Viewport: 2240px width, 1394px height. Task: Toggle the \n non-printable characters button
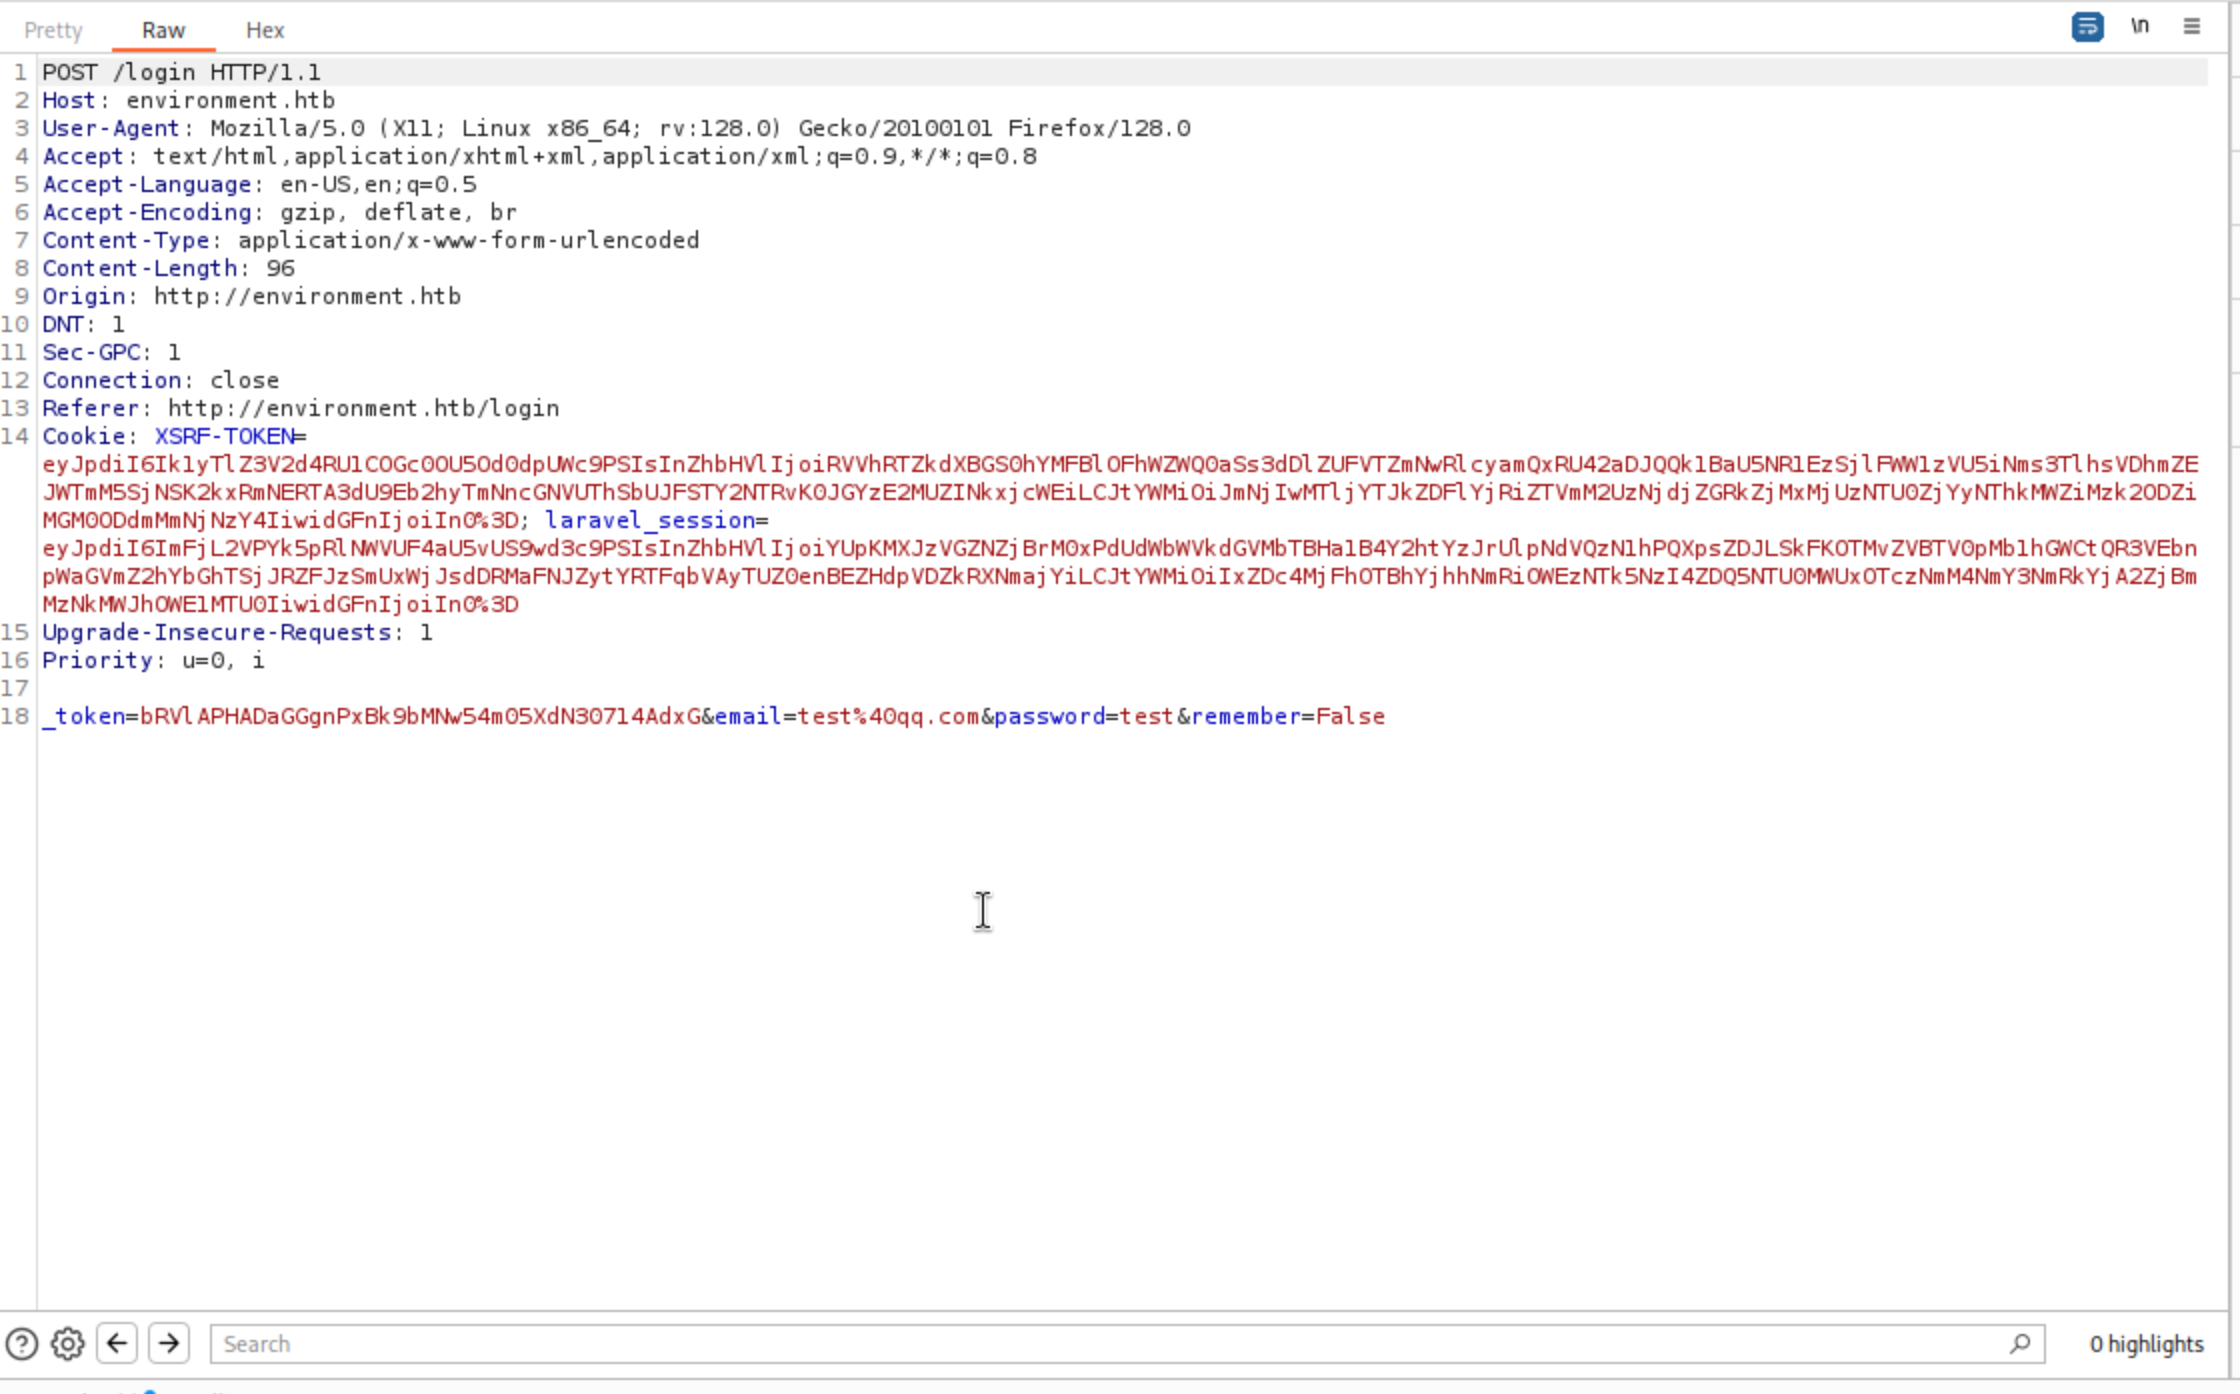(2139, 27)
